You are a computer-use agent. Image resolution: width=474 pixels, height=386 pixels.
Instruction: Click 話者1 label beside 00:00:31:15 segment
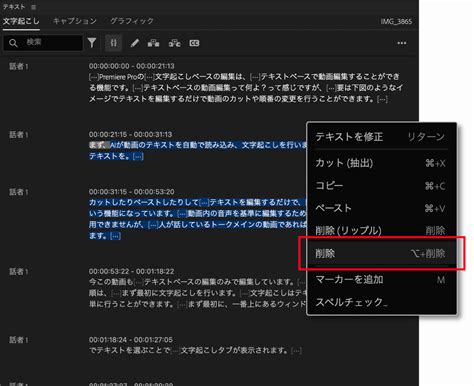click(x=19, y=192)
